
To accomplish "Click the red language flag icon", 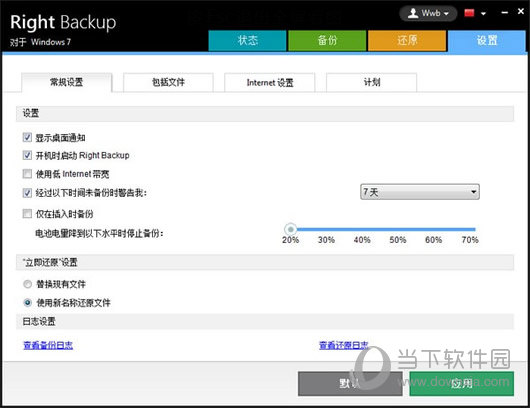I will (x=469, y=13).
